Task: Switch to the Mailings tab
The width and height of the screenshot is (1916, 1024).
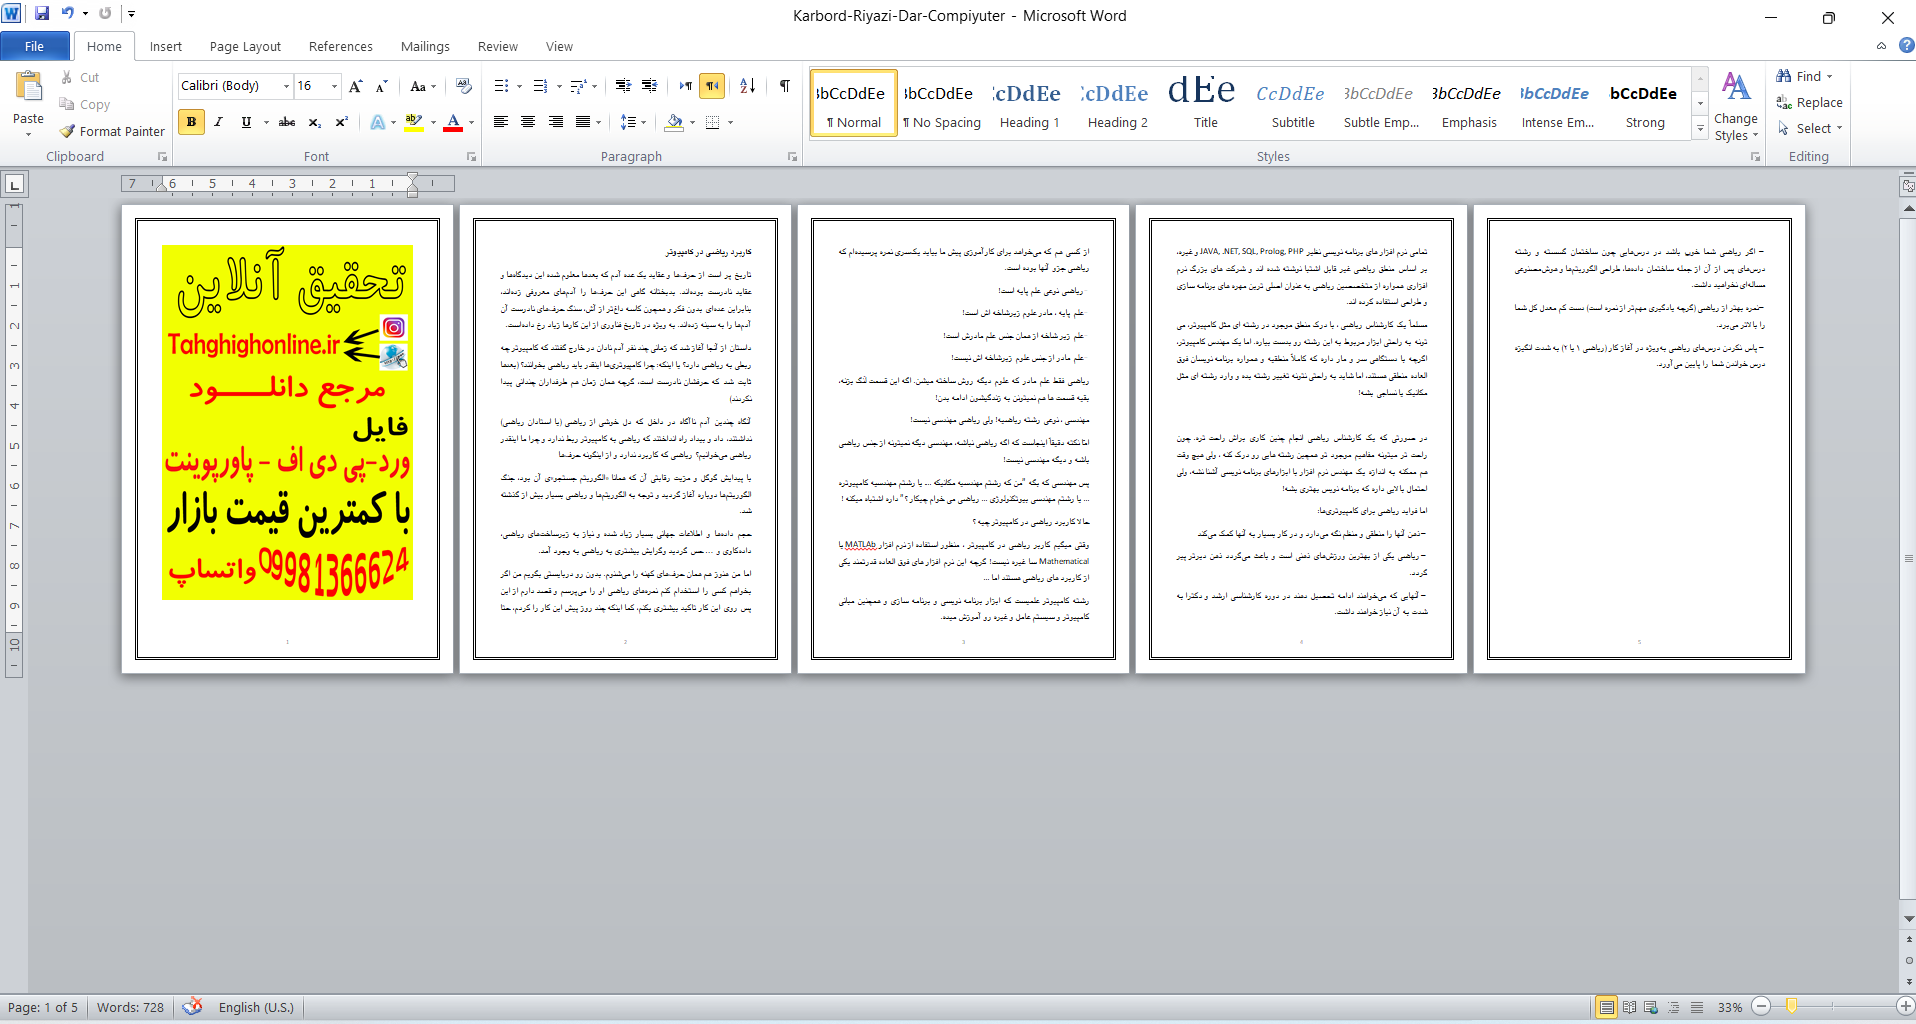Action: pyautogui.click(x=425, y=46)
